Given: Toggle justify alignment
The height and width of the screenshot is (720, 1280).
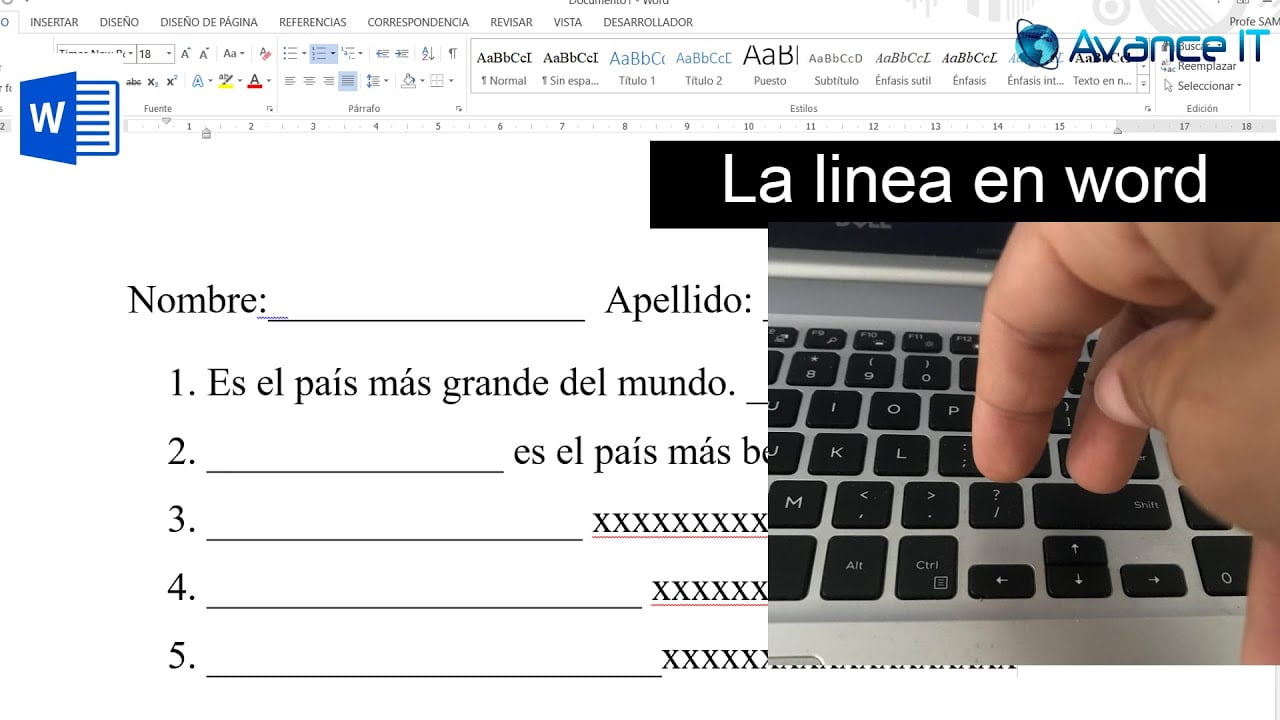Looking at the screenshot, I should [x=347, y=81].
